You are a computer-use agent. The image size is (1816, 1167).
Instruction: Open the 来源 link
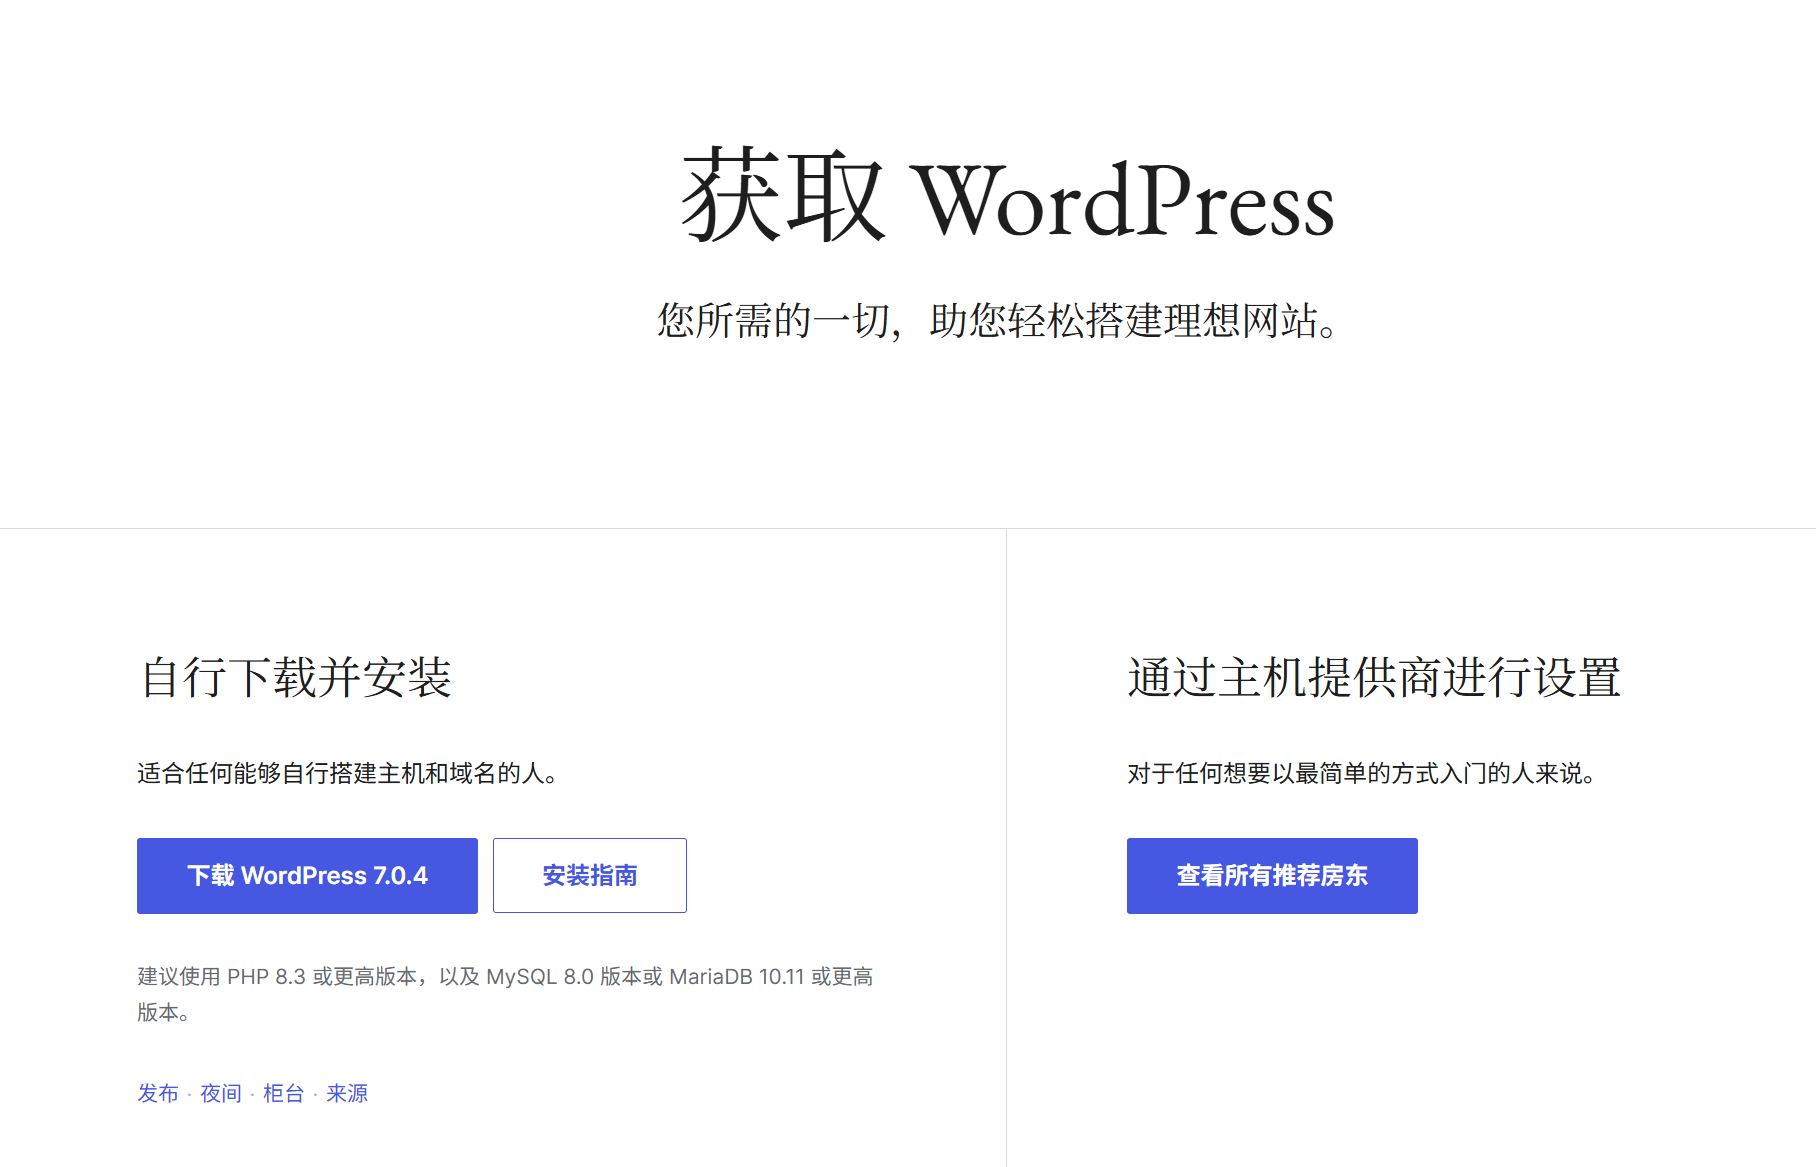click(347, 1093)
